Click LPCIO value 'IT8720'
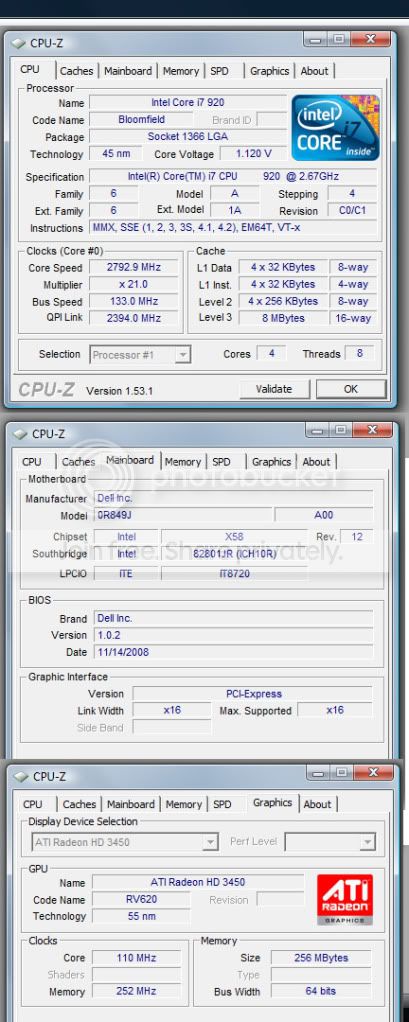 pyautogui.click(x=234, y=574)
